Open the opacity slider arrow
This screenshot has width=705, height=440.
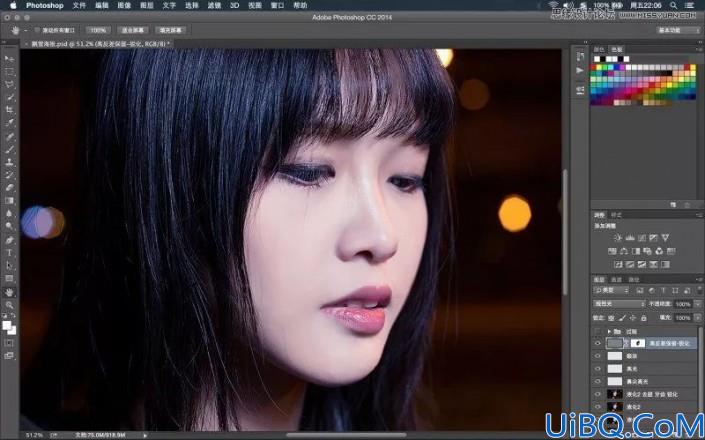pyautogui.click(x=697, y=304)
